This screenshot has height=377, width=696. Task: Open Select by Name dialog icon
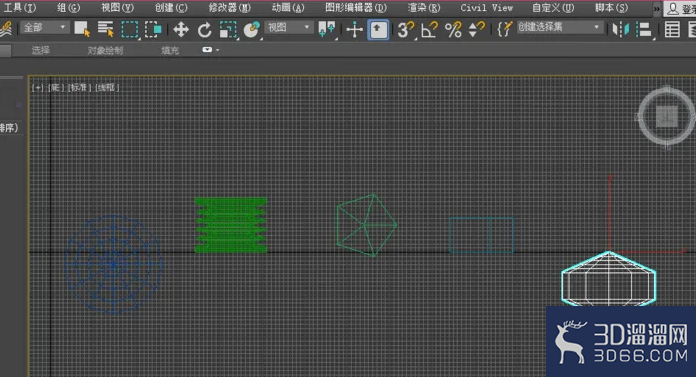point(106,29)
